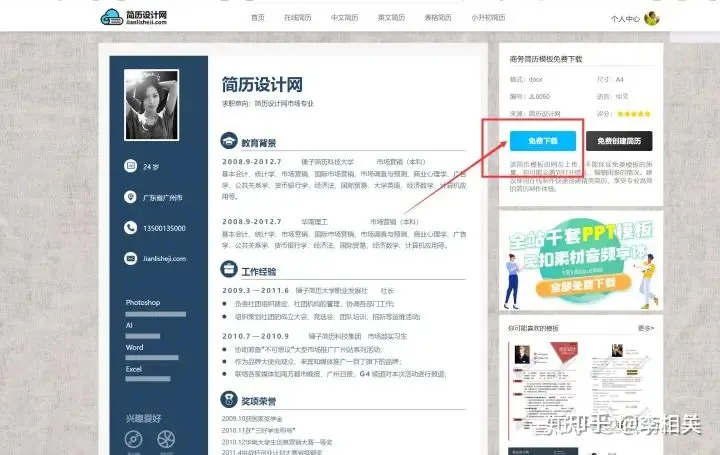Click the medal icon by 奖项荣誉
This screenshot has height=455, width=720.
point(229,399)
